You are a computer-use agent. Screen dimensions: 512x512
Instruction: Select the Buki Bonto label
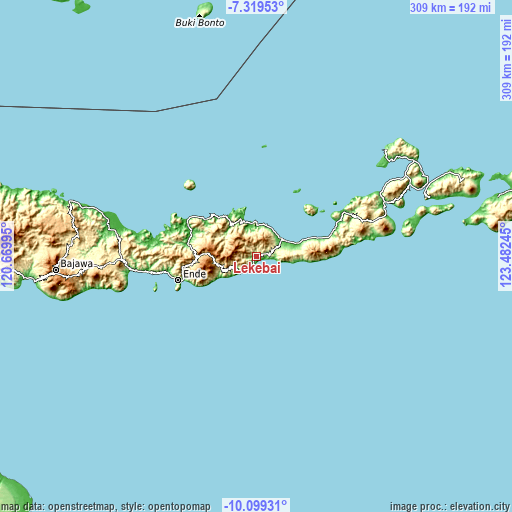[x=200, y=23]
